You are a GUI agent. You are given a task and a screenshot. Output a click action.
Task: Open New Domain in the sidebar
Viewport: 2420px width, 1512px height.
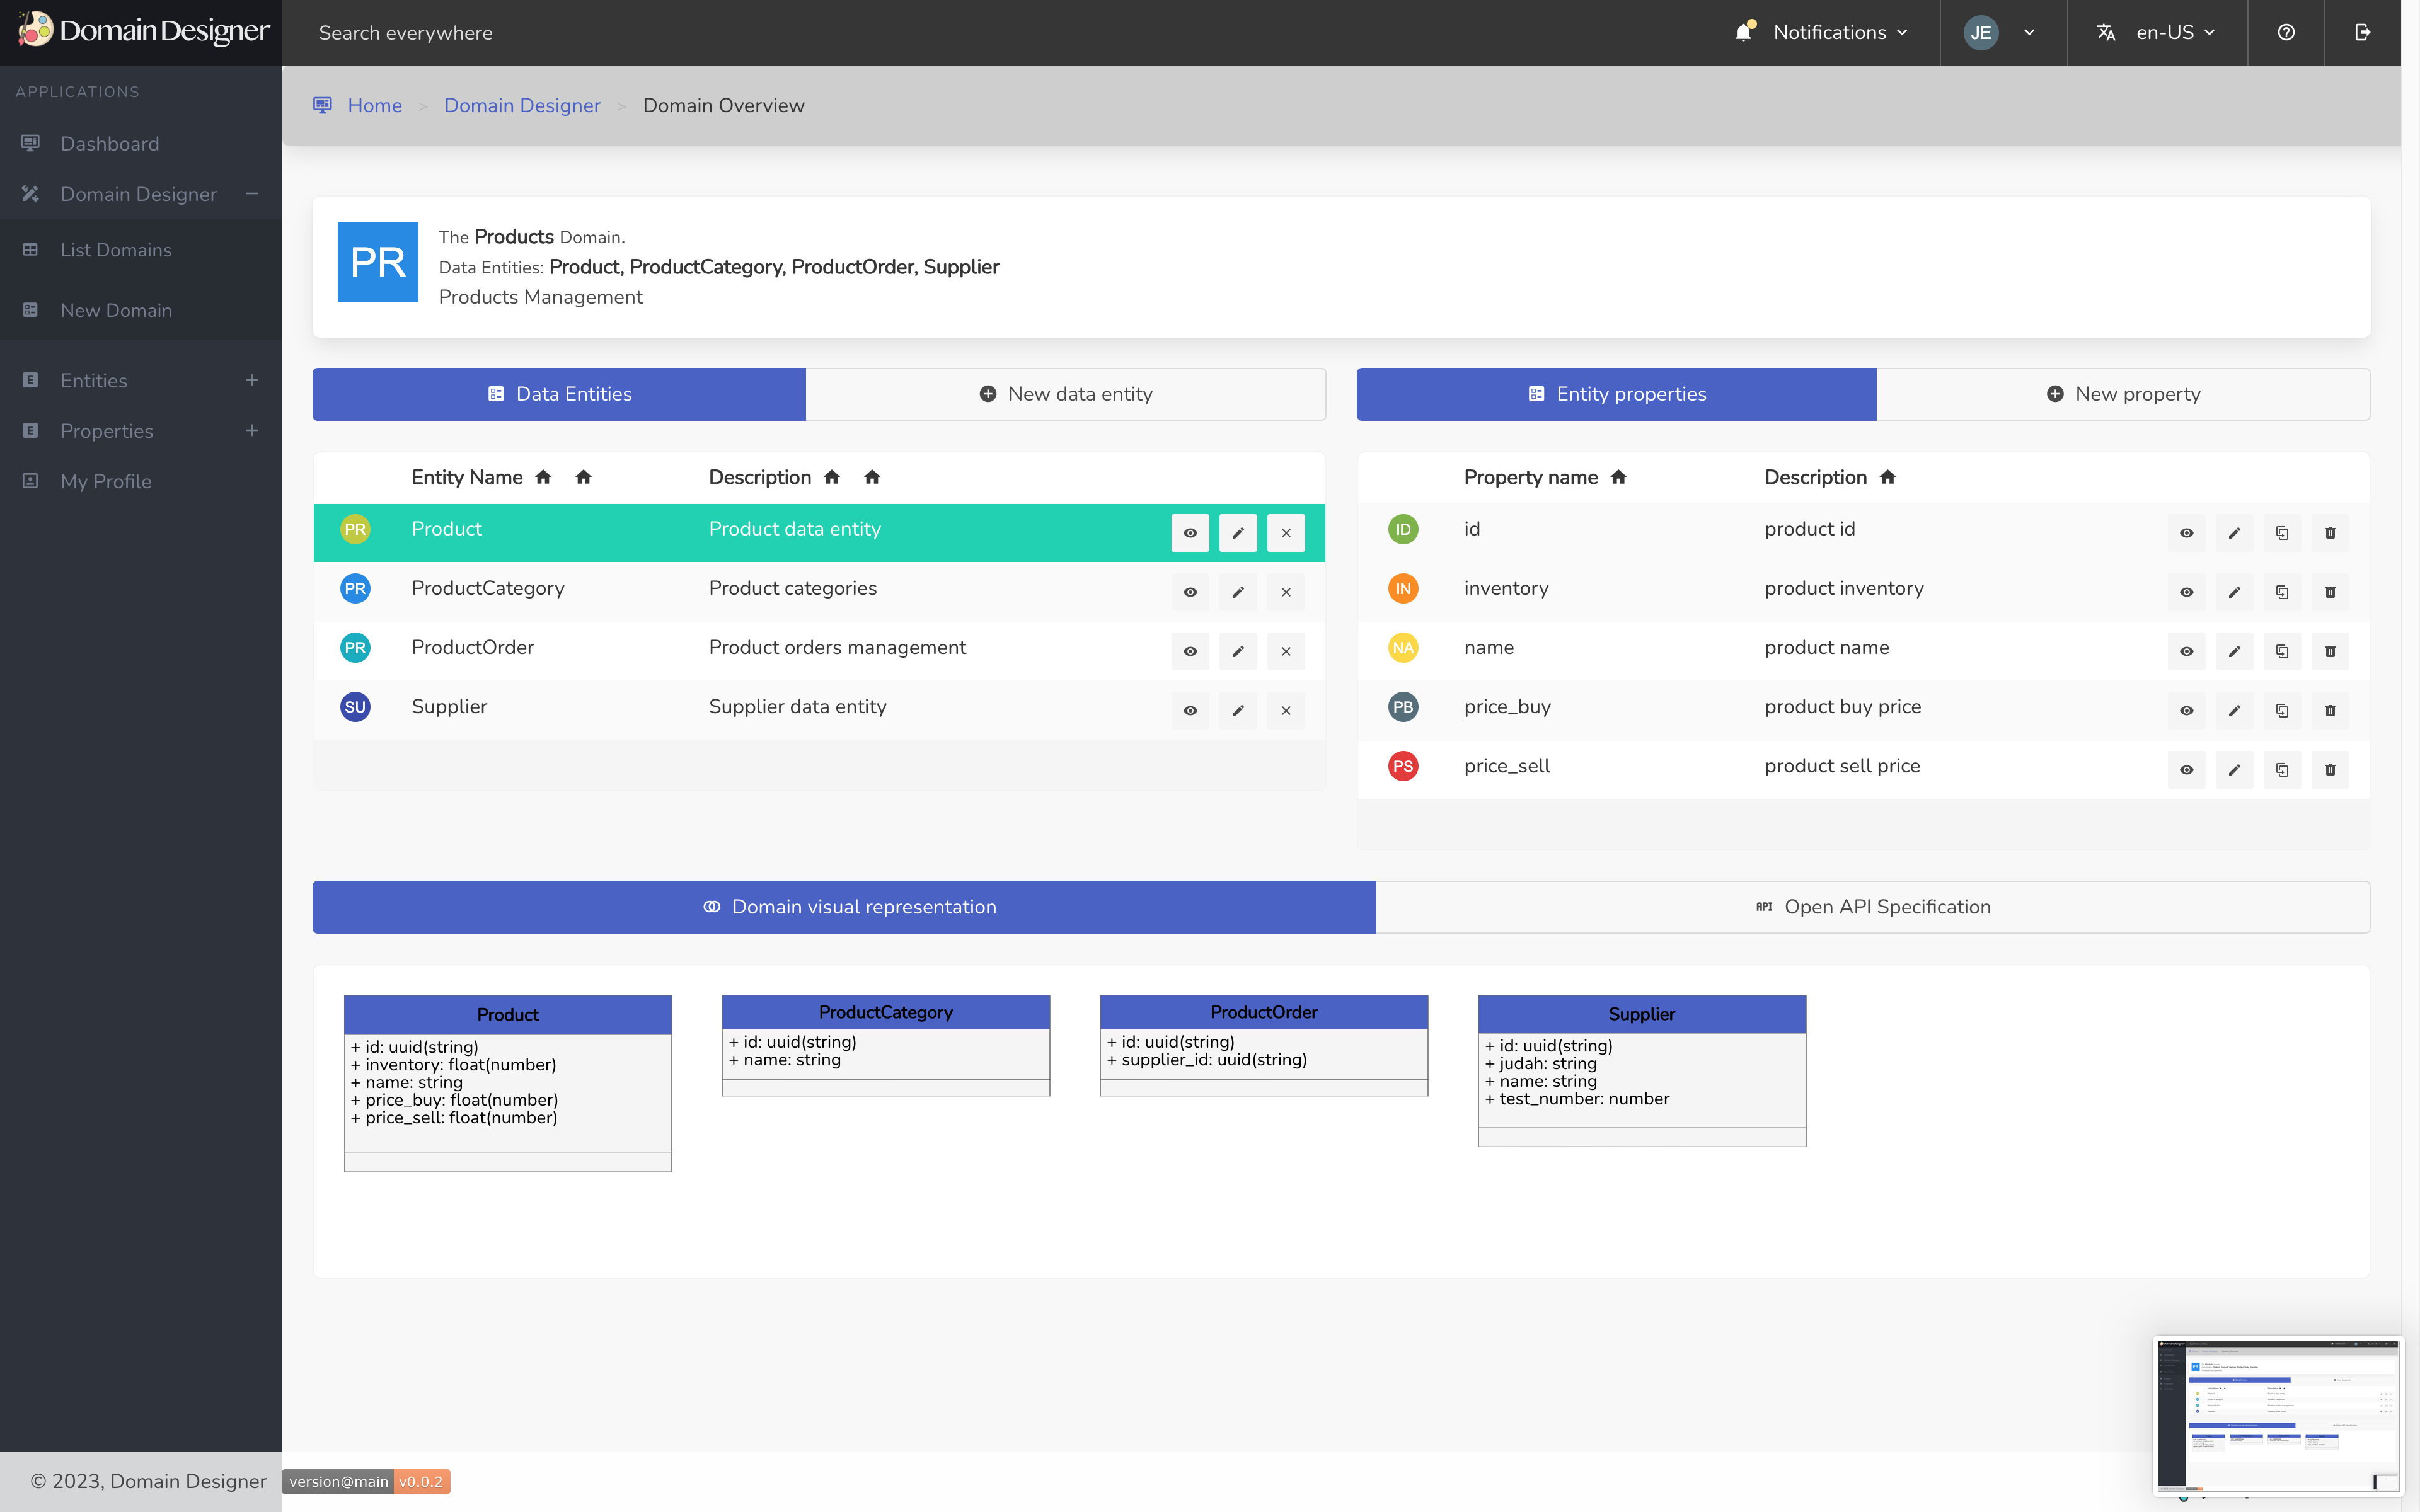pyautogui.click(x=116, y=310)
